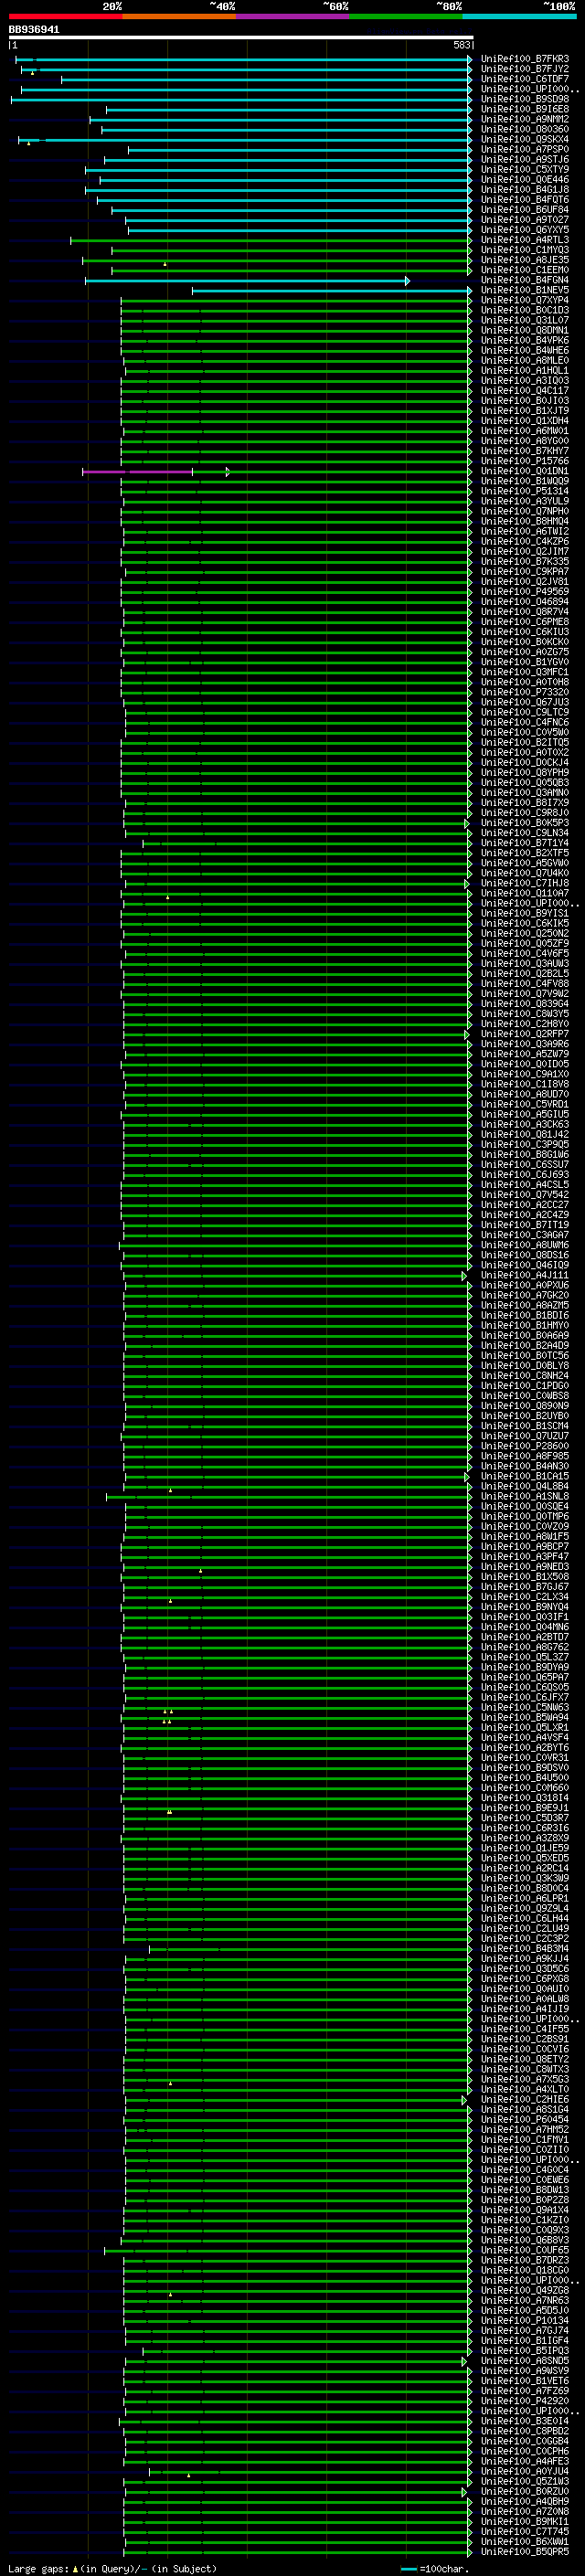Open hit UniRef100_B7FKR3
Image resolution: width=585 pixels, height=2576 pixels.
pyautogui.click(x=525, y=59)
